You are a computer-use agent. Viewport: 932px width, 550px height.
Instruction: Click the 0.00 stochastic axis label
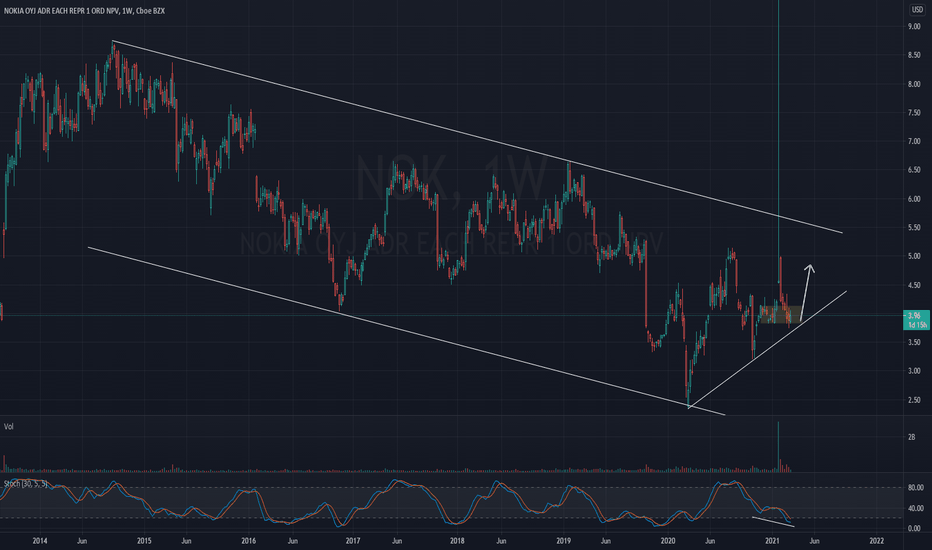(914, 528)
